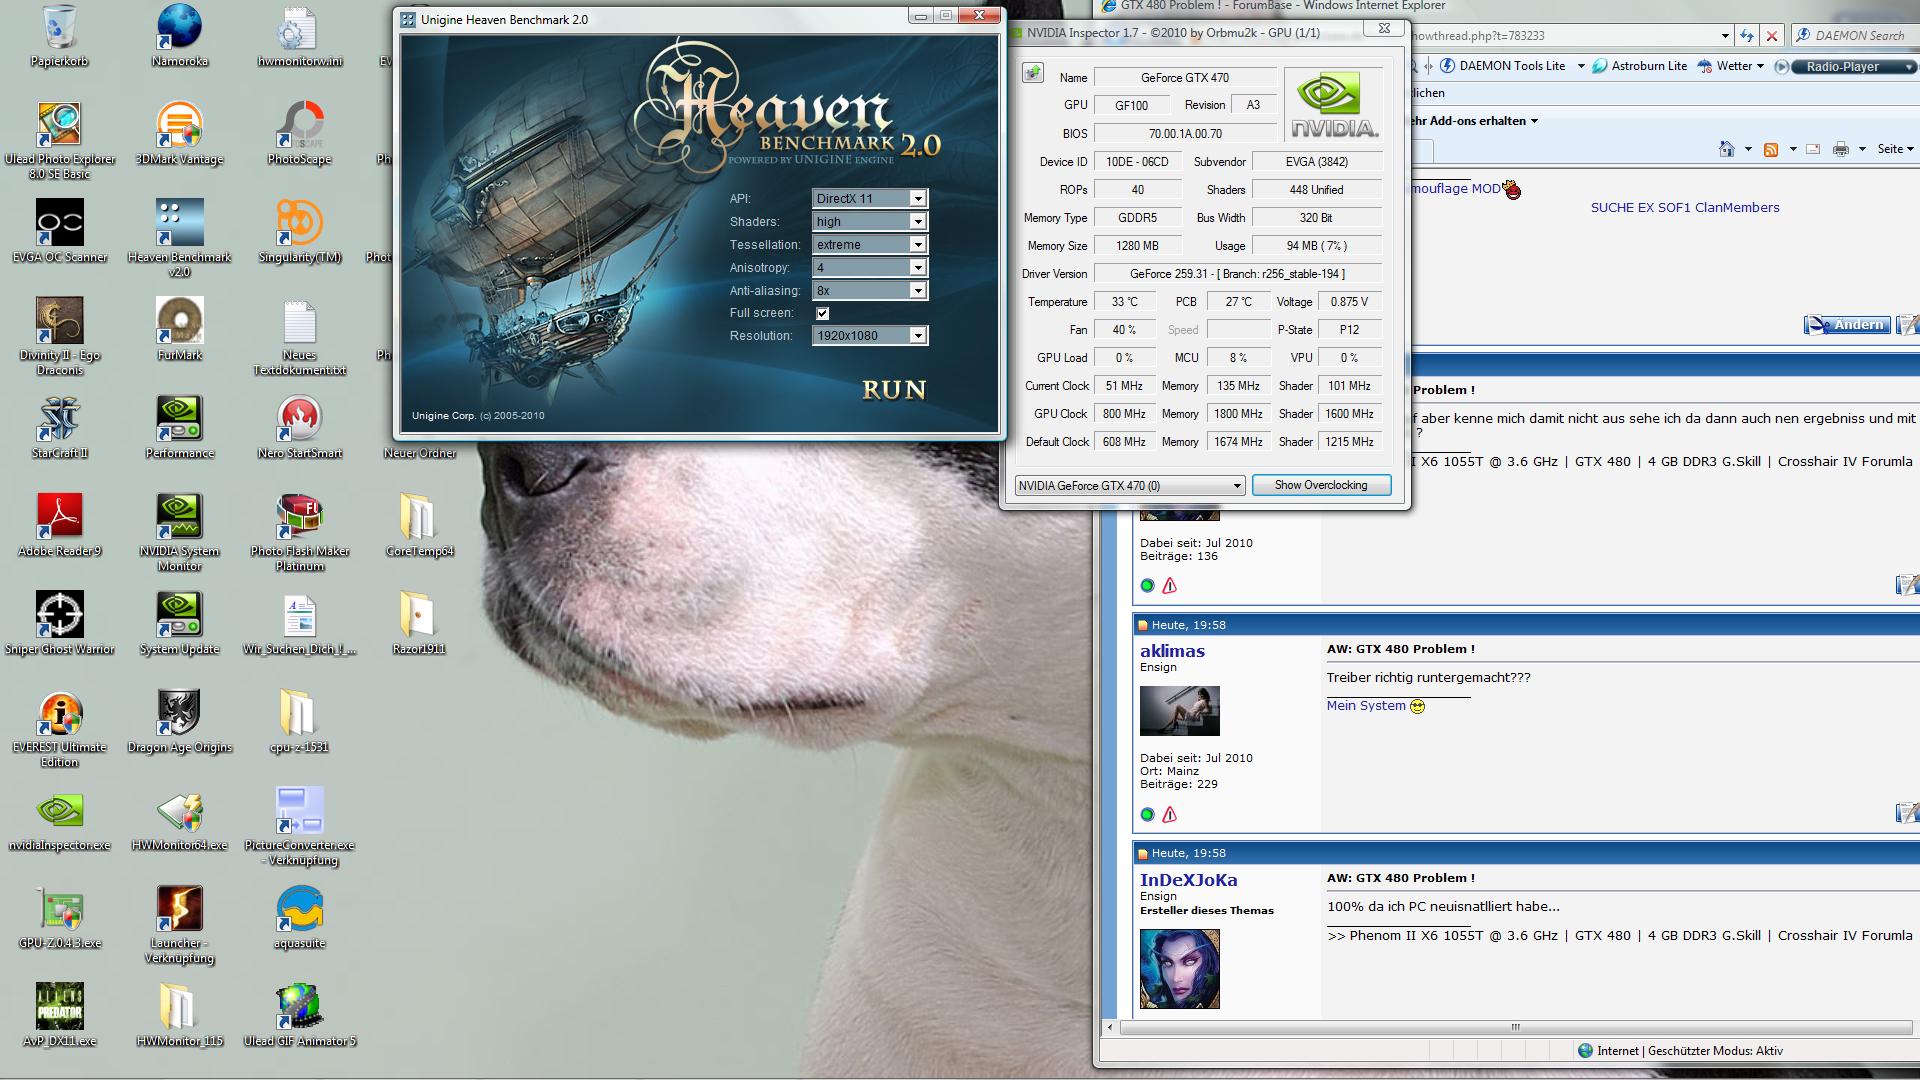Click the printer icon in IE
This screenshot has width=1920, height=1080.
(x=1841, y=149)
